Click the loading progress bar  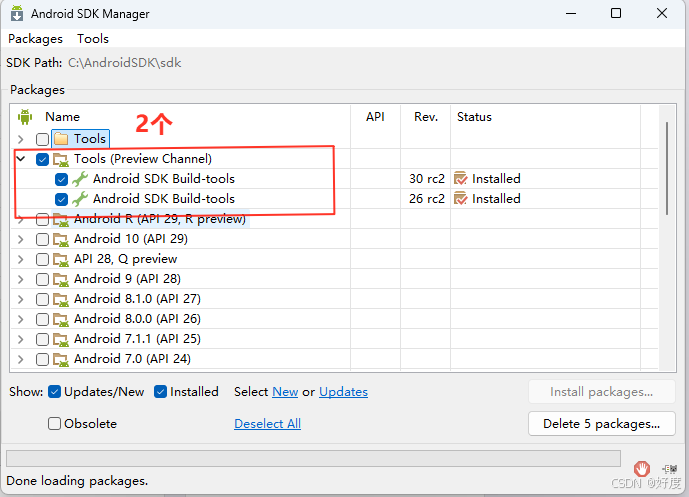pyautogui.click(x=313, y=458)
